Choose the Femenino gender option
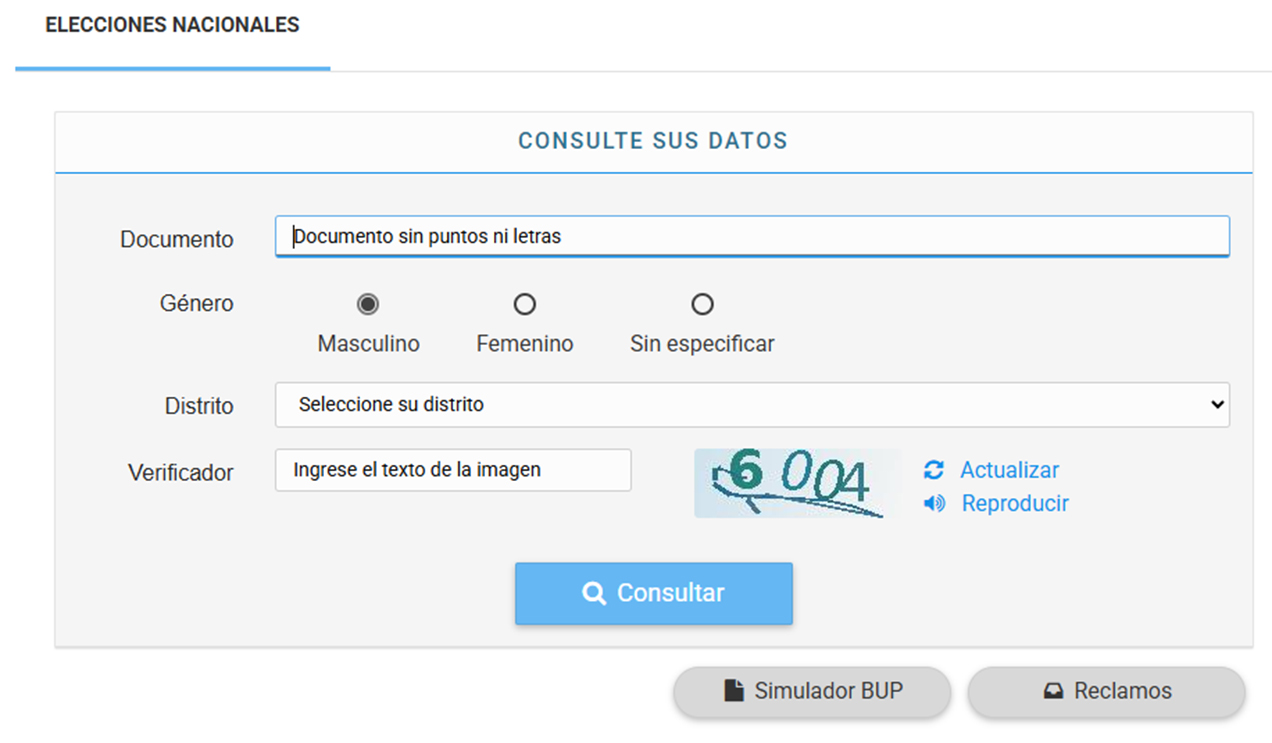 click(524, 304)
